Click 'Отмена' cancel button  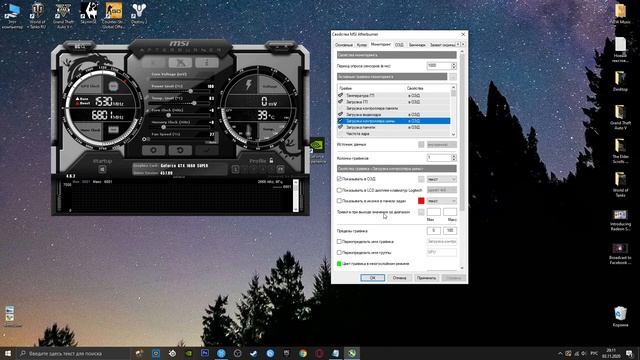point(399,278)
